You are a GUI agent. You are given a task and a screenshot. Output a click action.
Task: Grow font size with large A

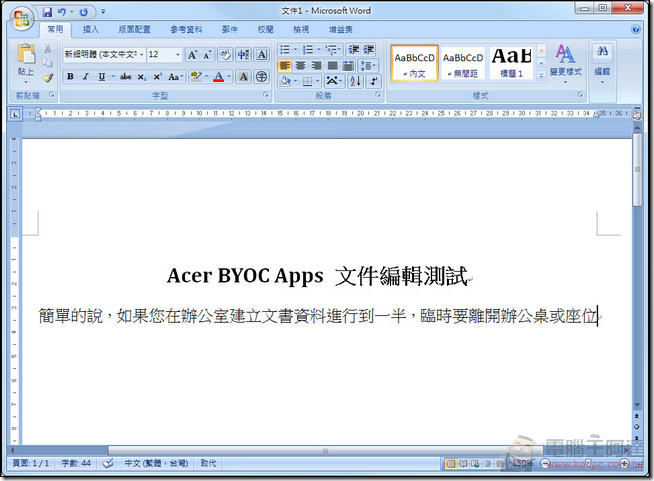click(x=192, y=55)
